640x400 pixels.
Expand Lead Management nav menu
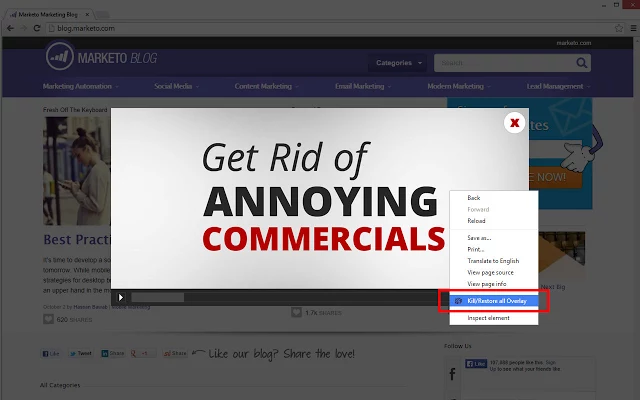[558, 86]
